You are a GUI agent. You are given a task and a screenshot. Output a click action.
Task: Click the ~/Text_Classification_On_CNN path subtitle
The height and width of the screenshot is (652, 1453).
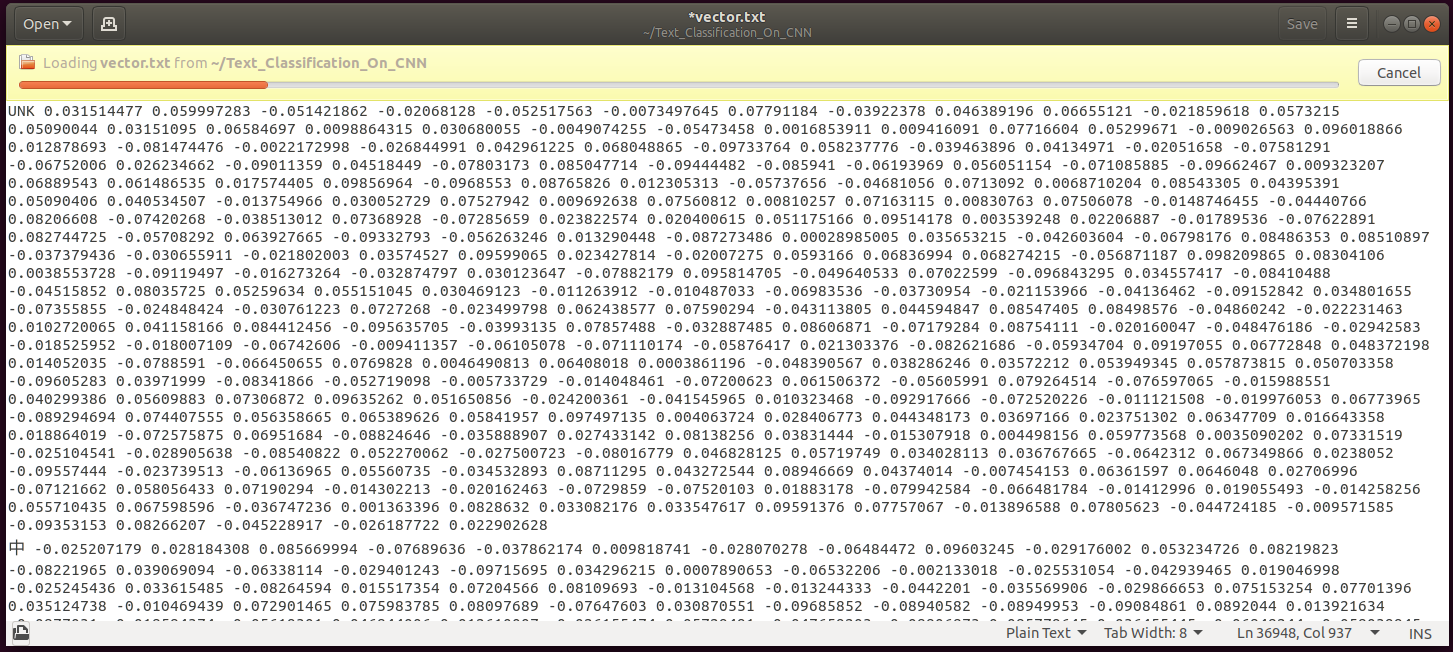point(727,33)
